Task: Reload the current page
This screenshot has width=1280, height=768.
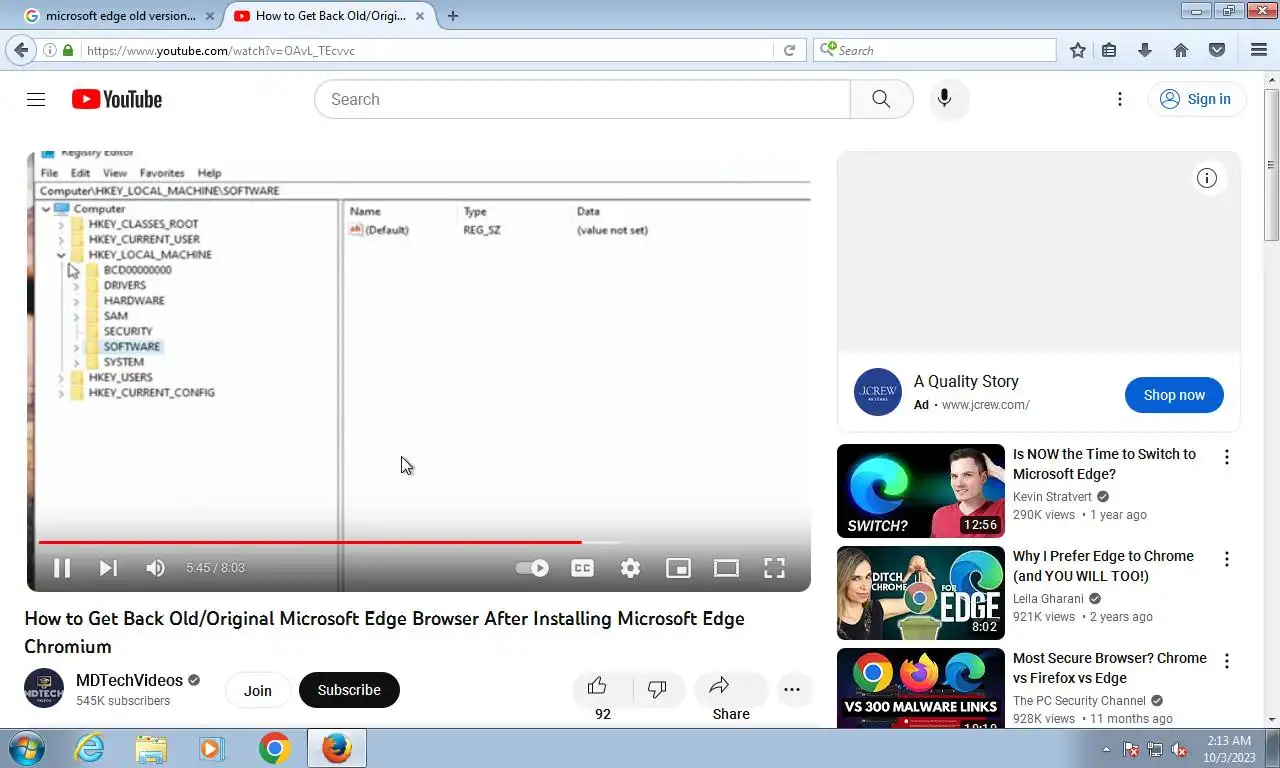Action: point(789,50)
